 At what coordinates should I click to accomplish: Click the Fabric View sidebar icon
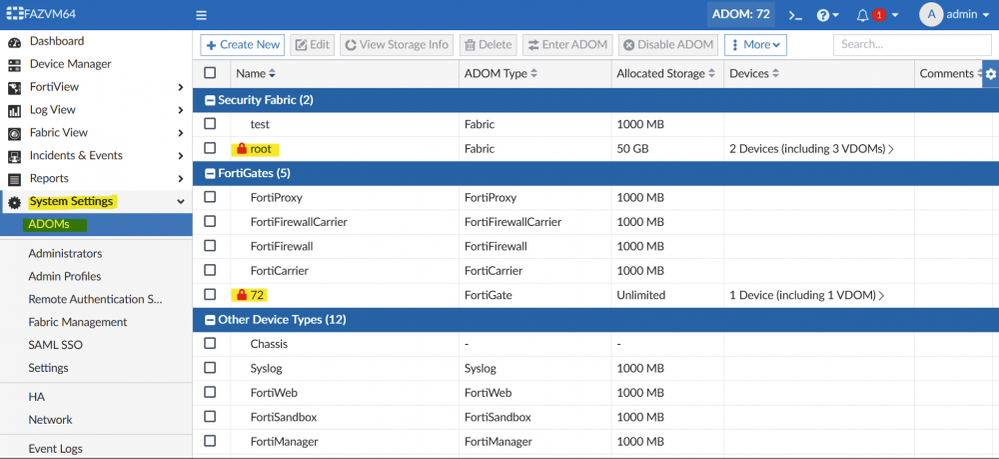(x=14, y=134)
